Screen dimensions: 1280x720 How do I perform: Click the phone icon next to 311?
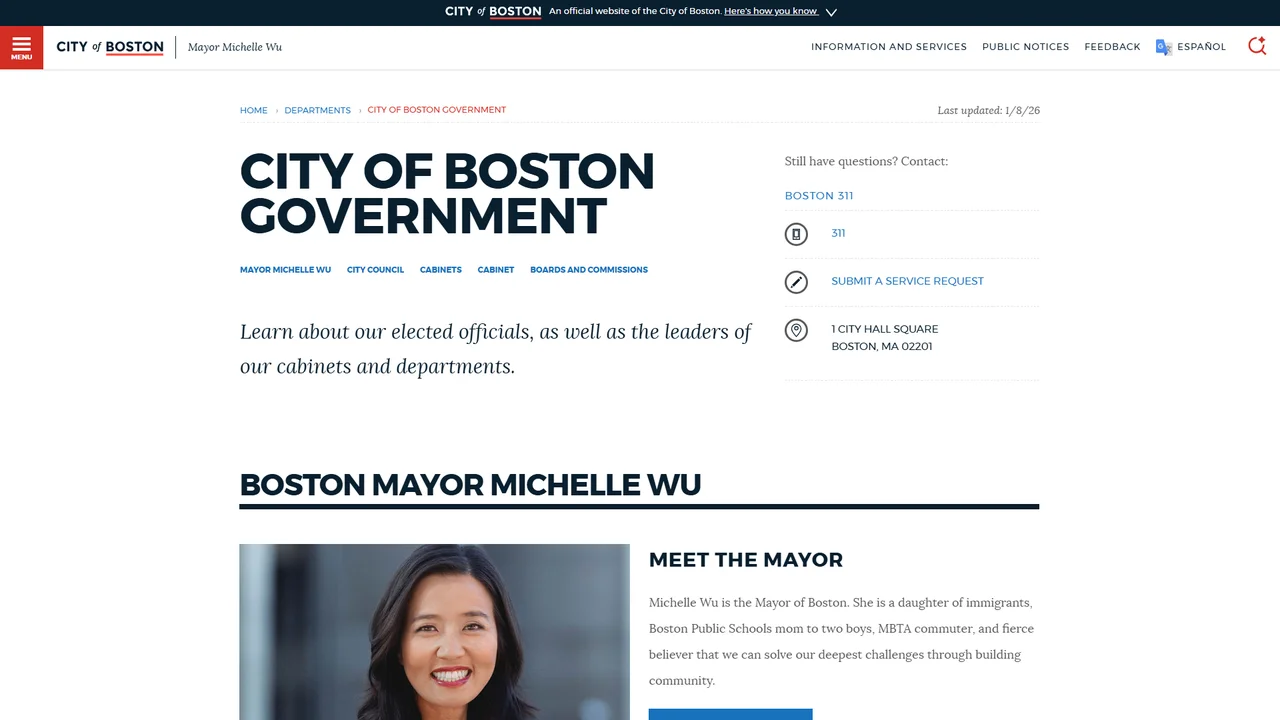[796, 234]
